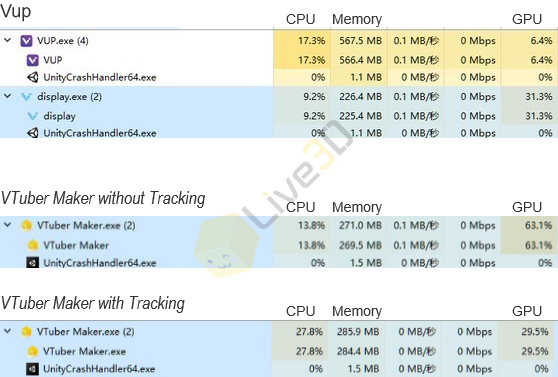Select the VTuber Maker 269.5 MB process row
Viewport: 558px width, 377px height.
pos(279,245)
